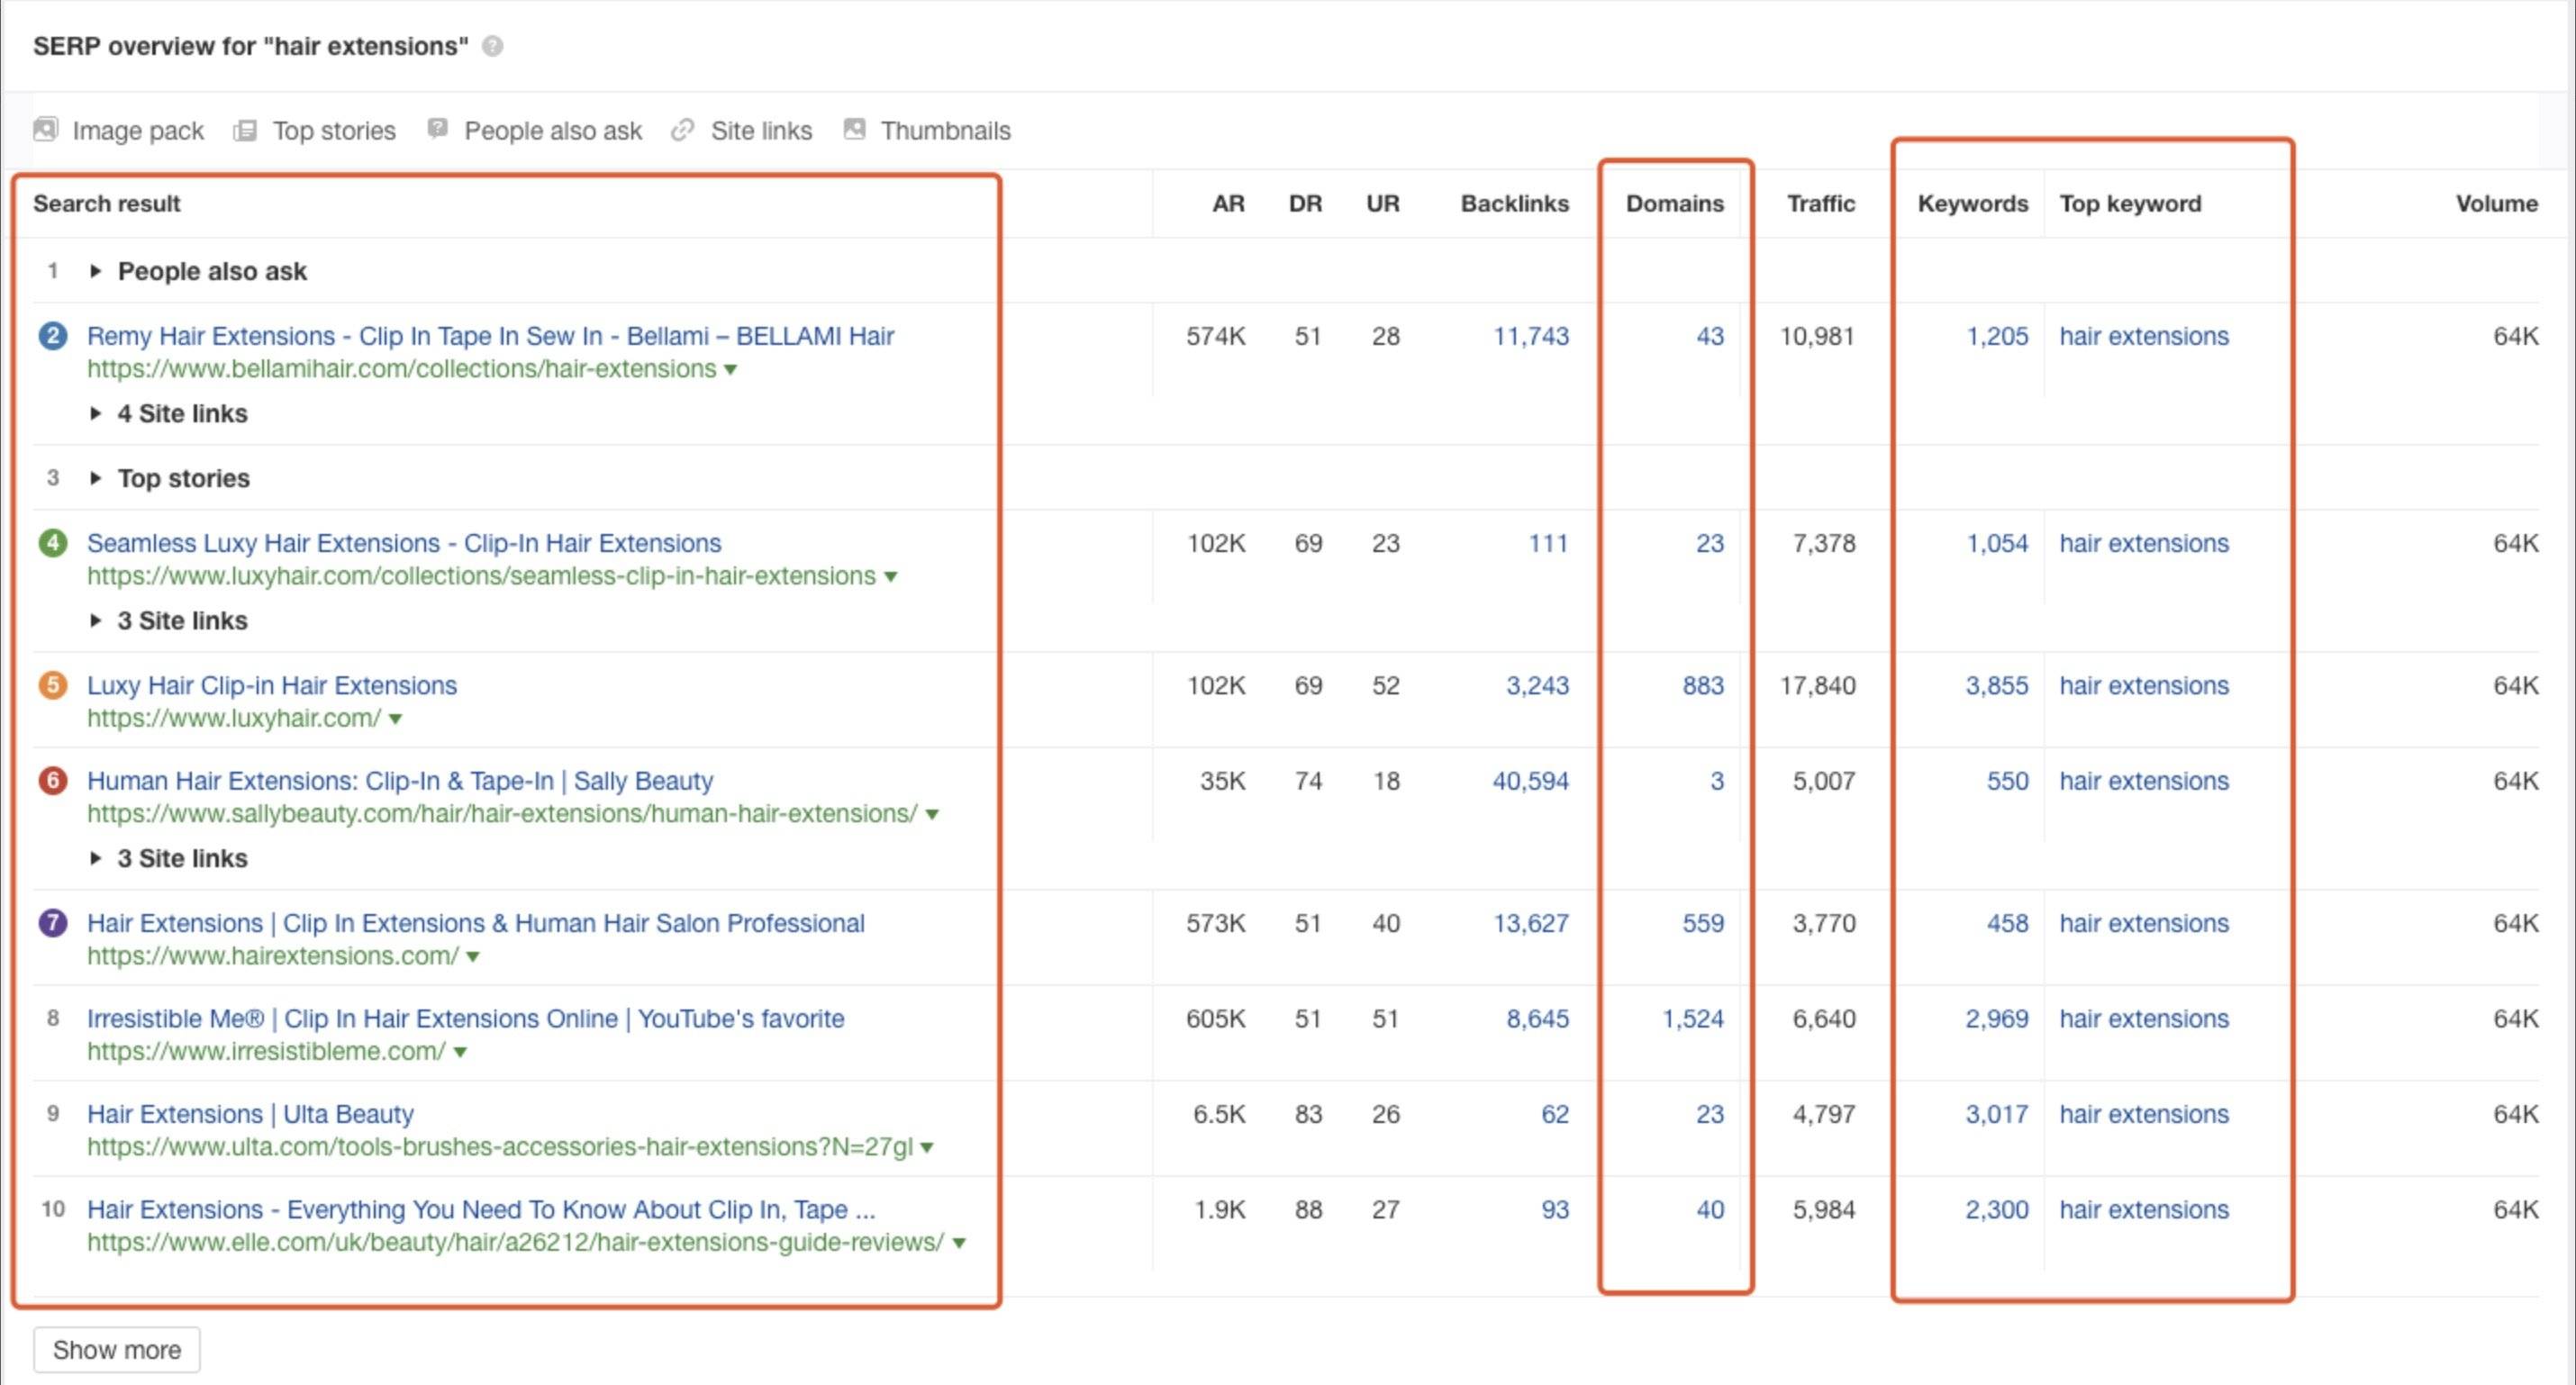Click the orange position 5 badge
Image resolution: width=2576 pixels, height=1385 pixels.
pyautogui.click(x=53, y=685)
